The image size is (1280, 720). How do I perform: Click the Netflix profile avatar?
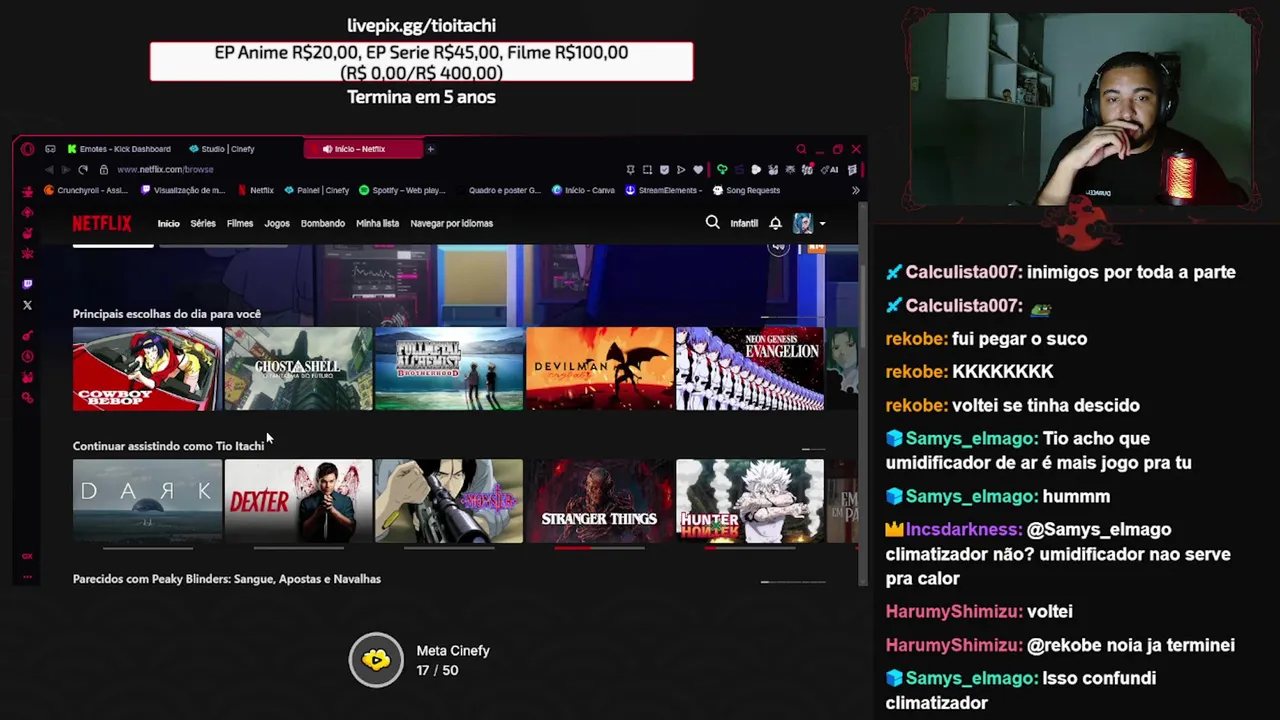pyautogui.click(x=803, y=223)
